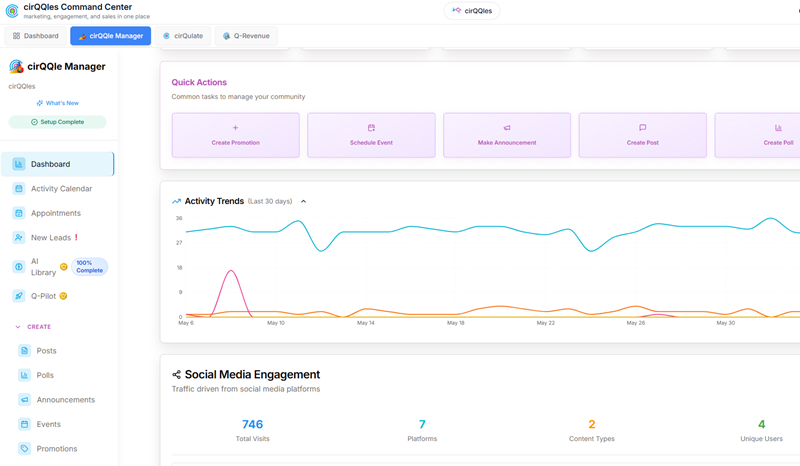Click the Create Promotion quick action

pos(236,135)
